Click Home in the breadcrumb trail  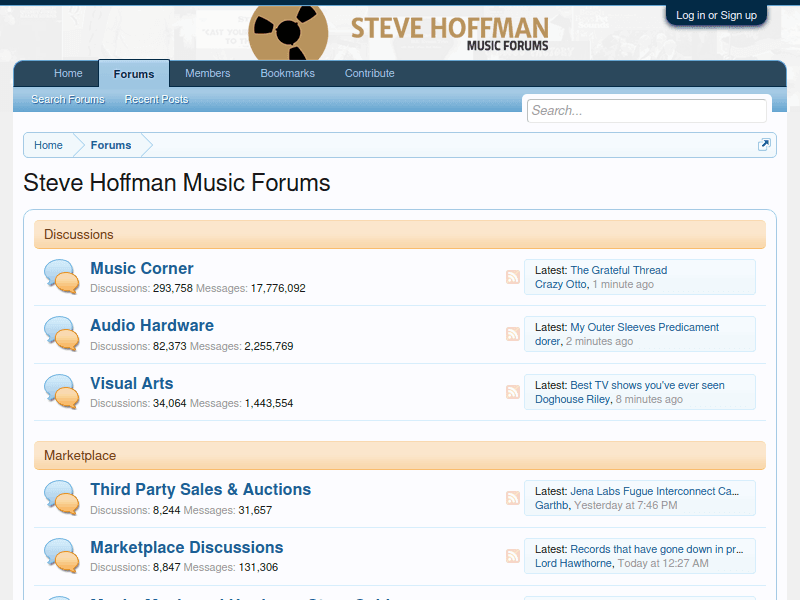(48, 144)
